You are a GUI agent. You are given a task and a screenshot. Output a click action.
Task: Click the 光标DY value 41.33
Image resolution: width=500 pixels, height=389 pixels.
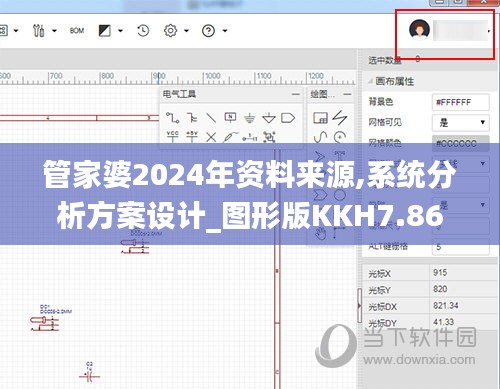444,322
